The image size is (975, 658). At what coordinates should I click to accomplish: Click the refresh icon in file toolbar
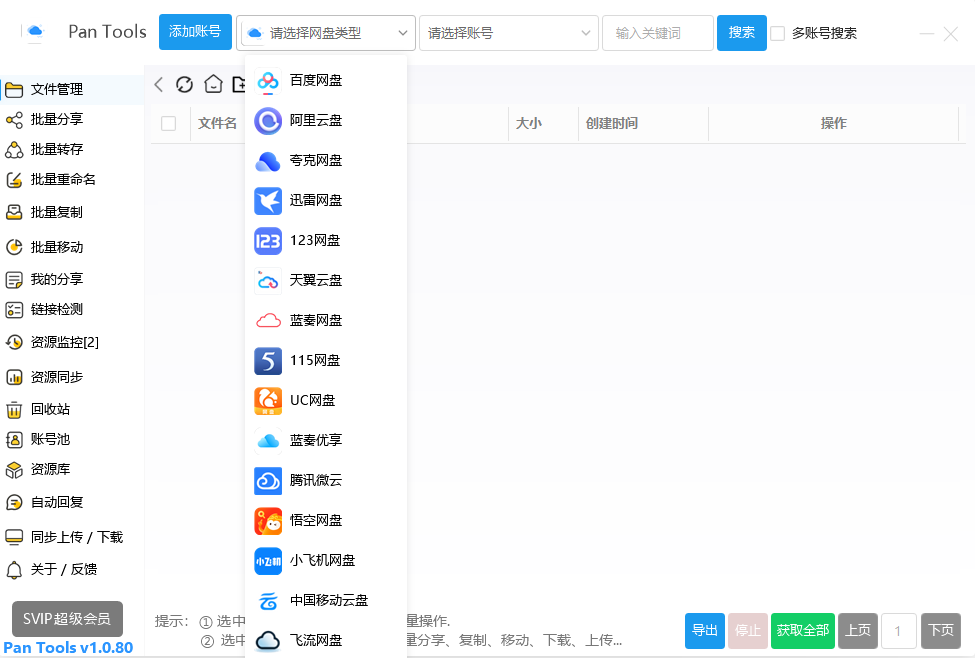coord(184,85)
